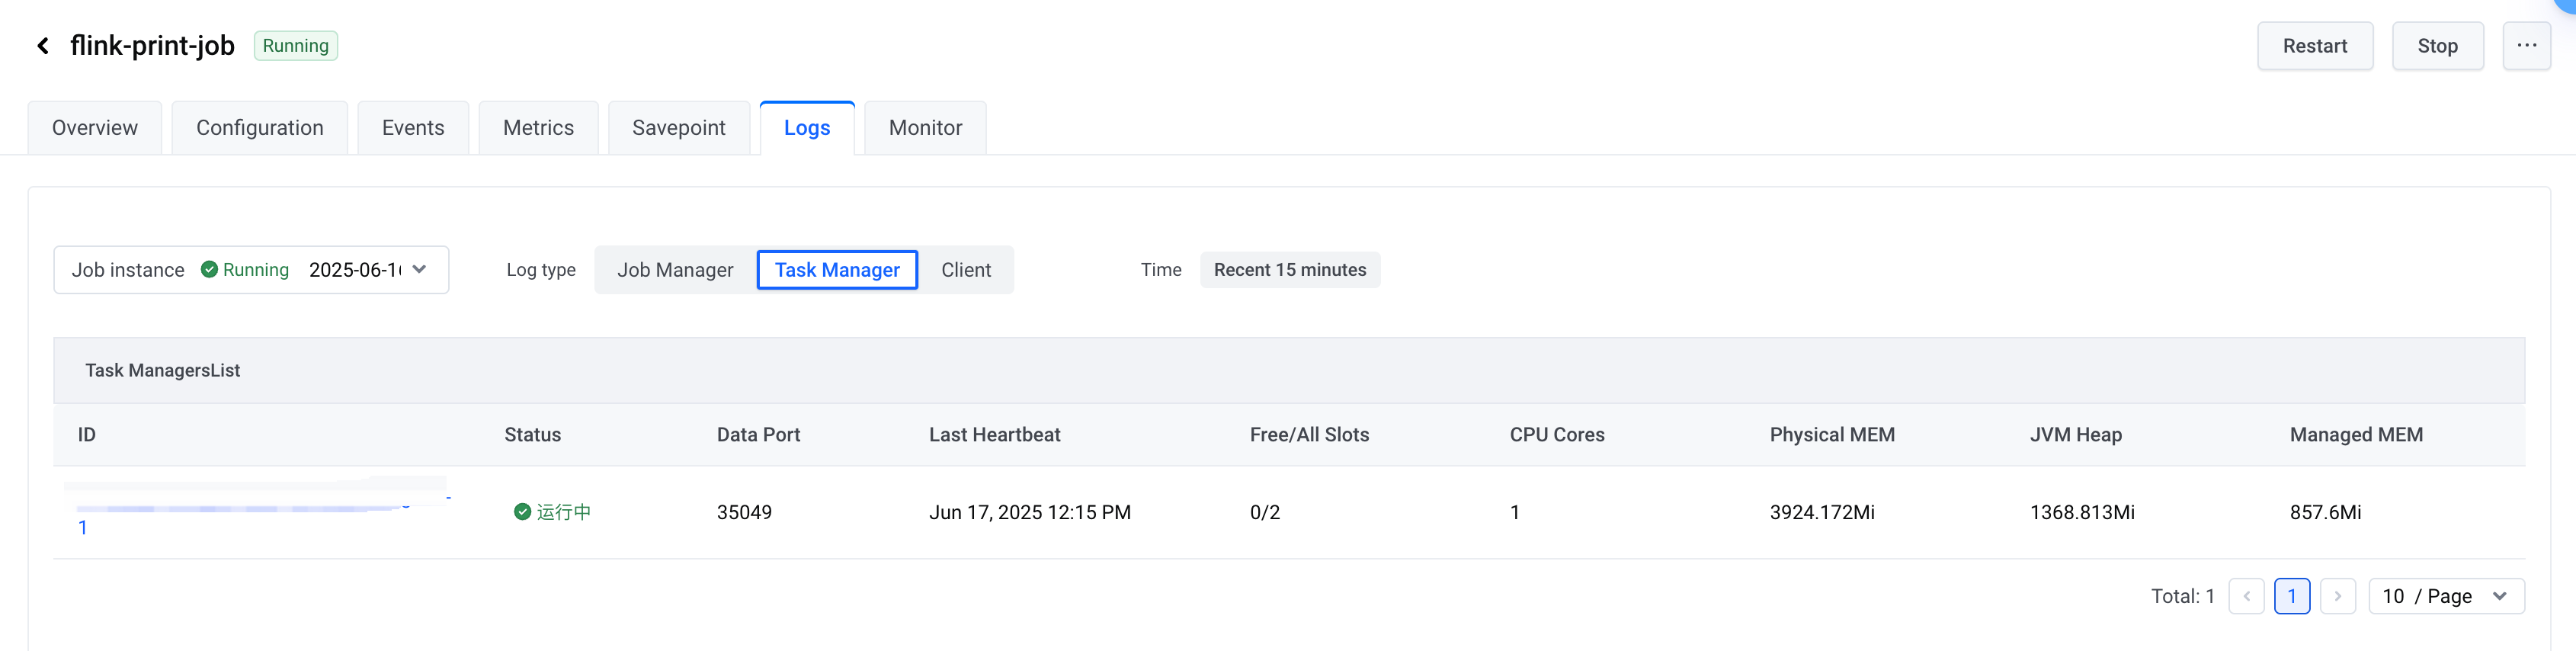Click the Stop button
The height and width of the screenshot is (651, 2576).
coord(2437,46)
